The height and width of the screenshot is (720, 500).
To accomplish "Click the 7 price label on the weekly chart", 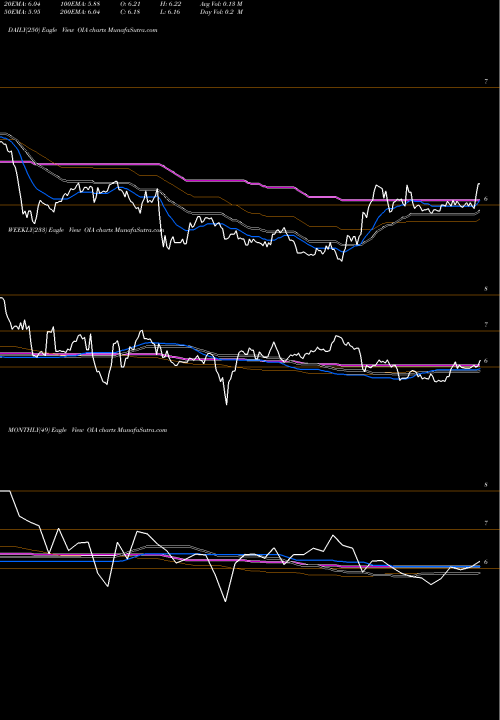I will pyautogui.click(x=486, y=325).
